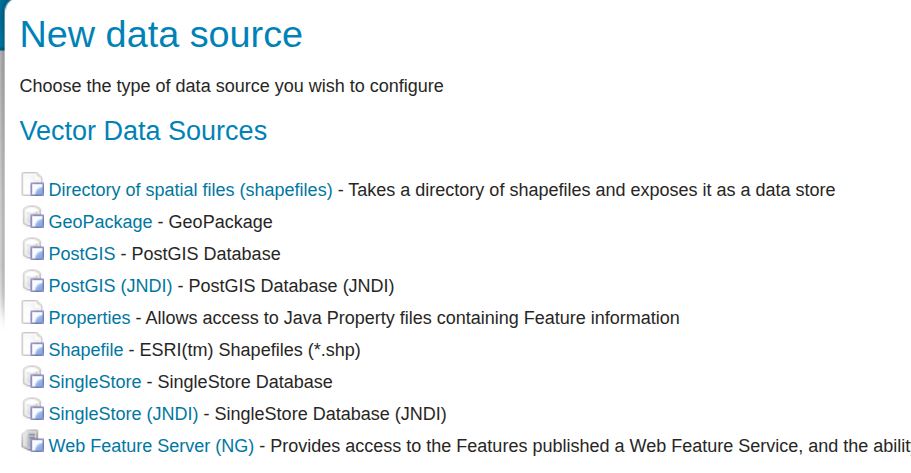
Task: Open the Web Feature Server (NG) link
Action: pyautogui.click(x=151, y=446)
